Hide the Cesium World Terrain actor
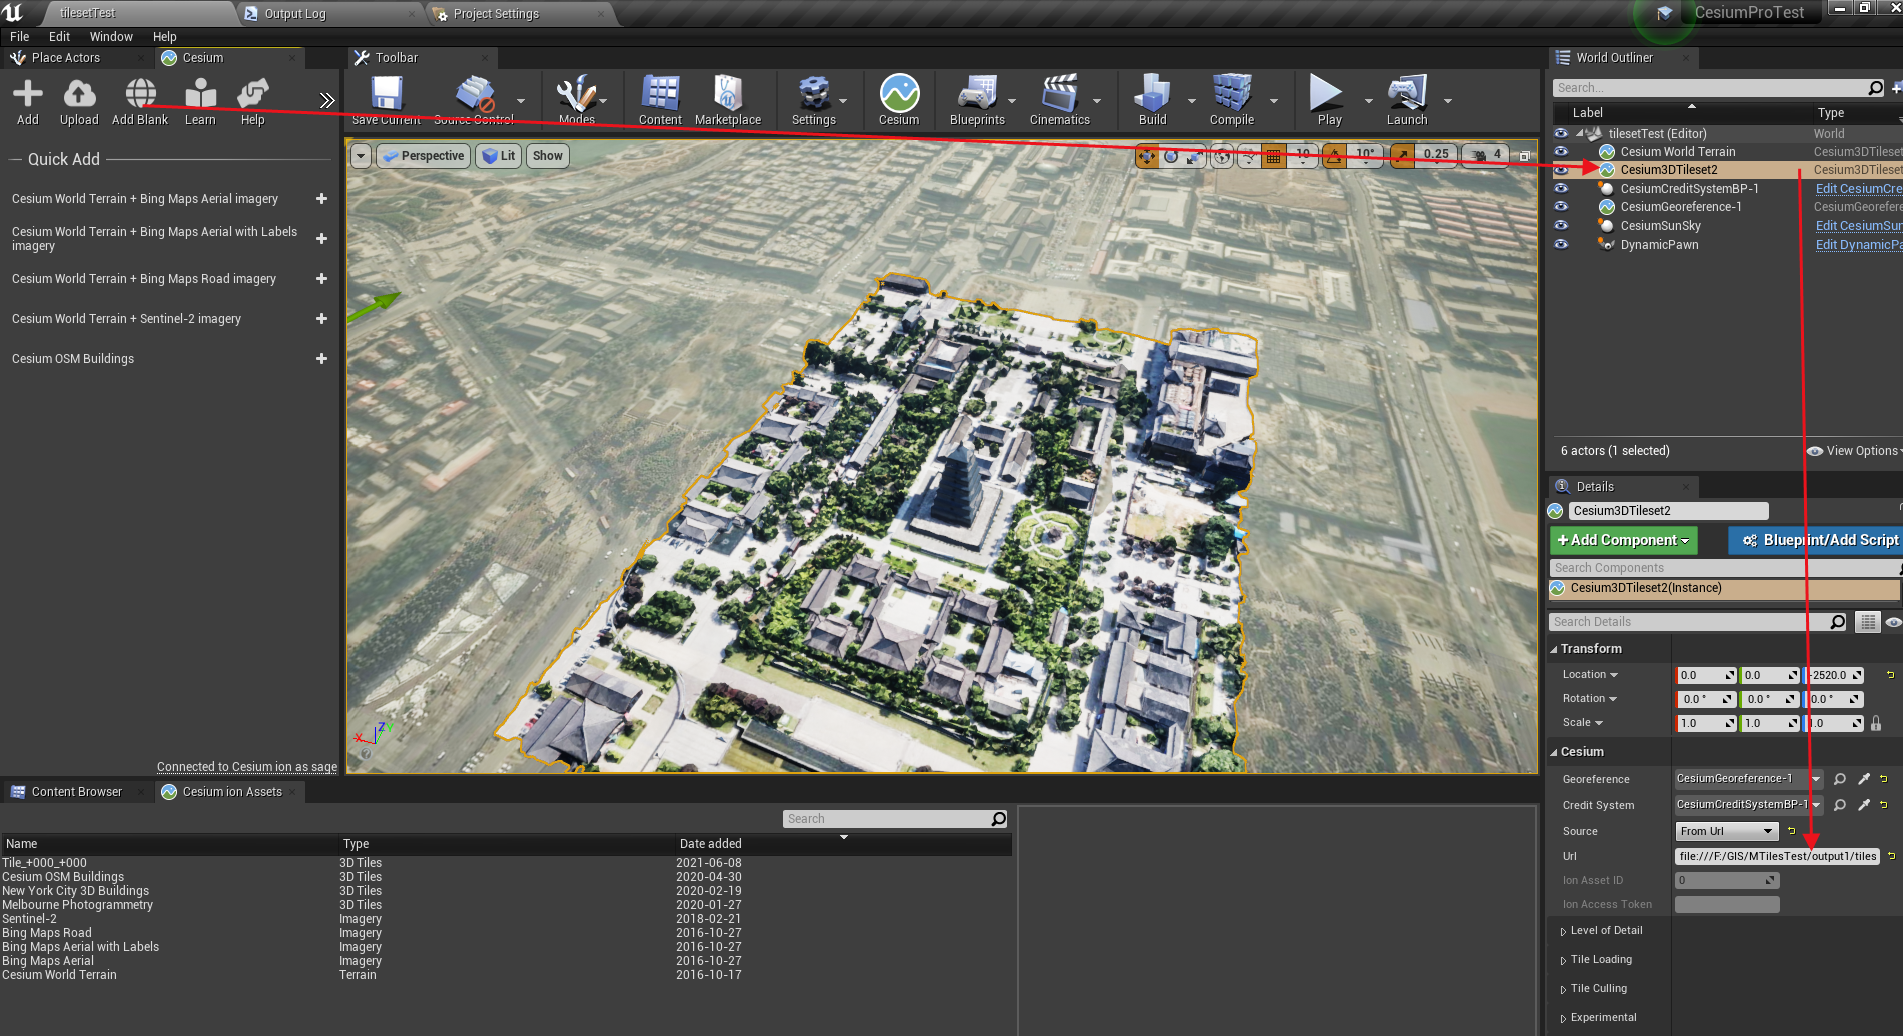This screenshot has height=1036, width=1903. pos(1561,151)
